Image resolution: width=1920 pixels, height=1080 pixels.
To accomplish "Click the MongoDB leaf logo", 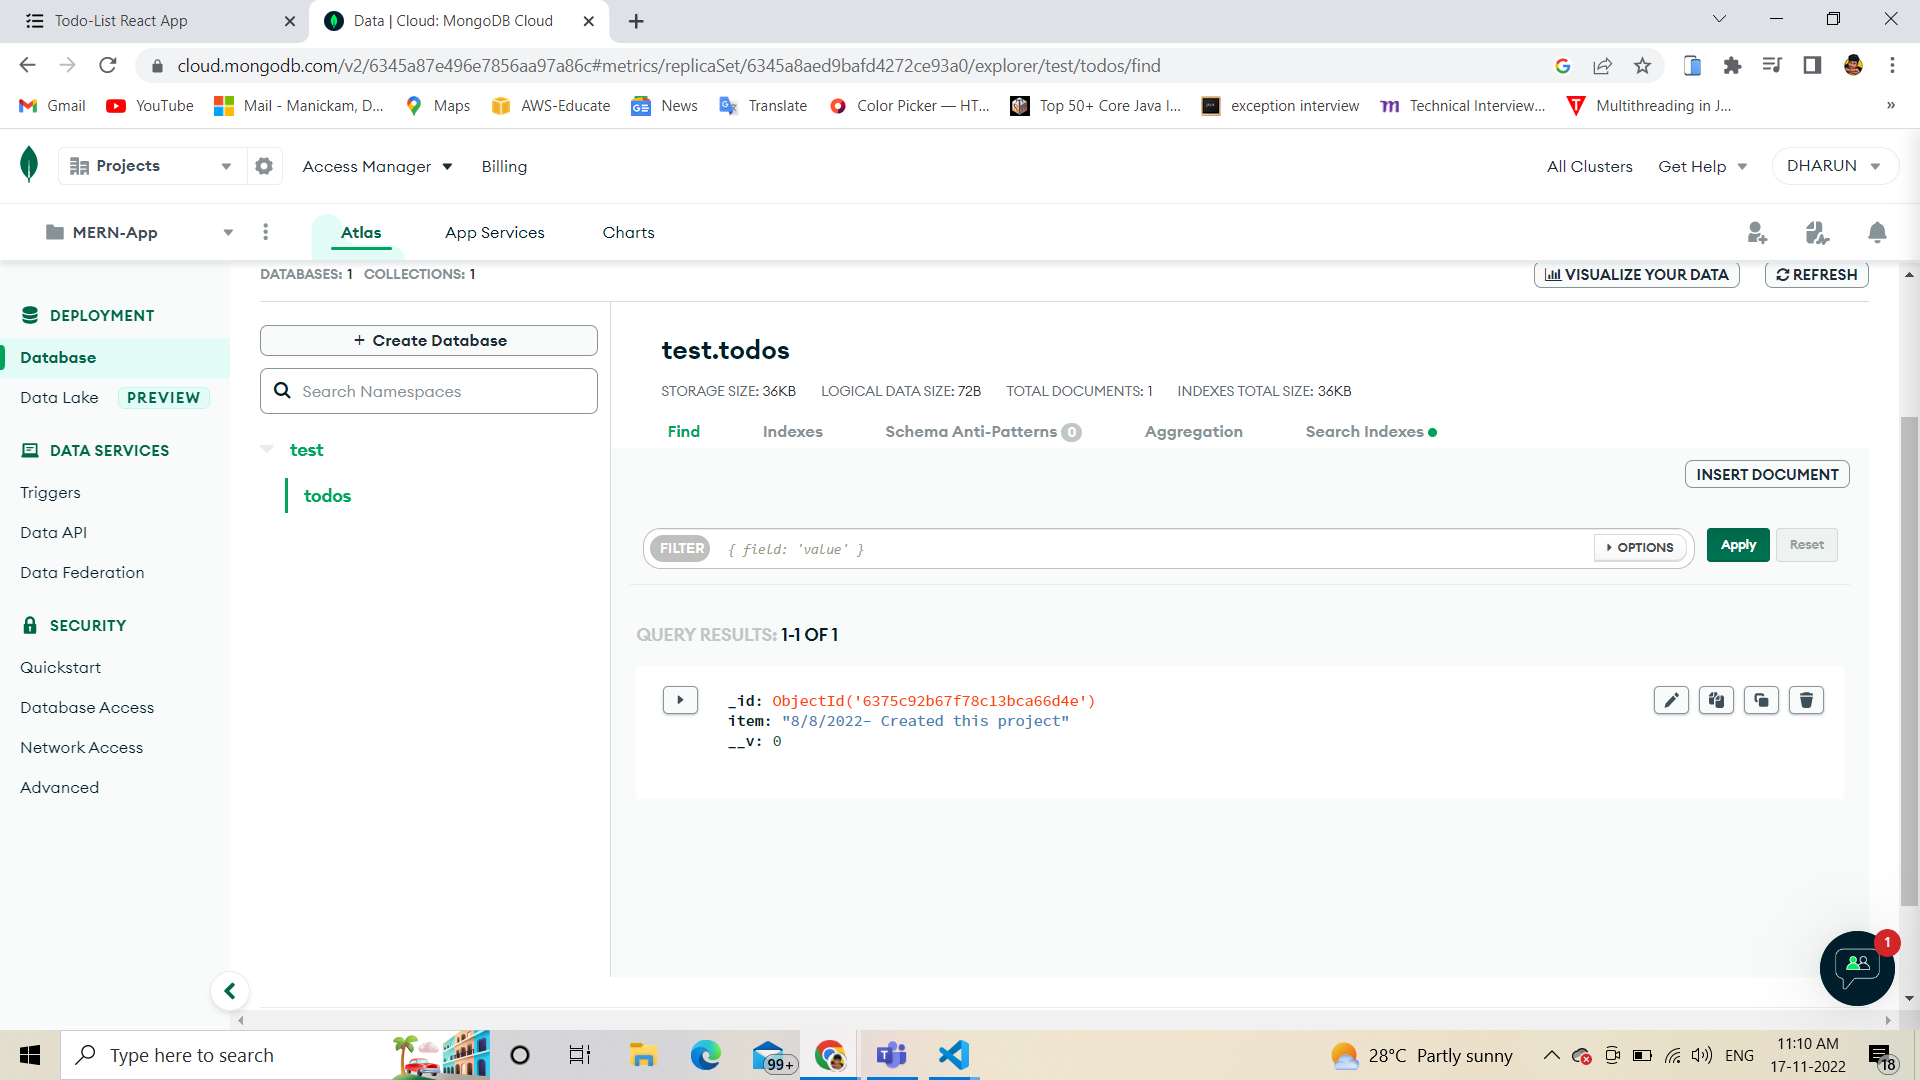I will [x=29, y=163].
